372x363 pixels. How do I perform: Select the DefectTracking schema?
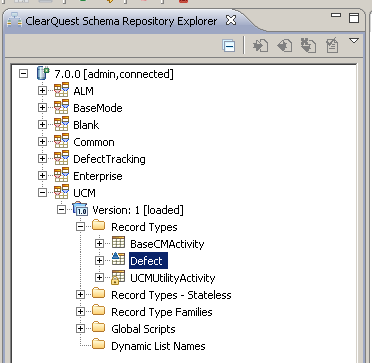(x=109, y=159)
